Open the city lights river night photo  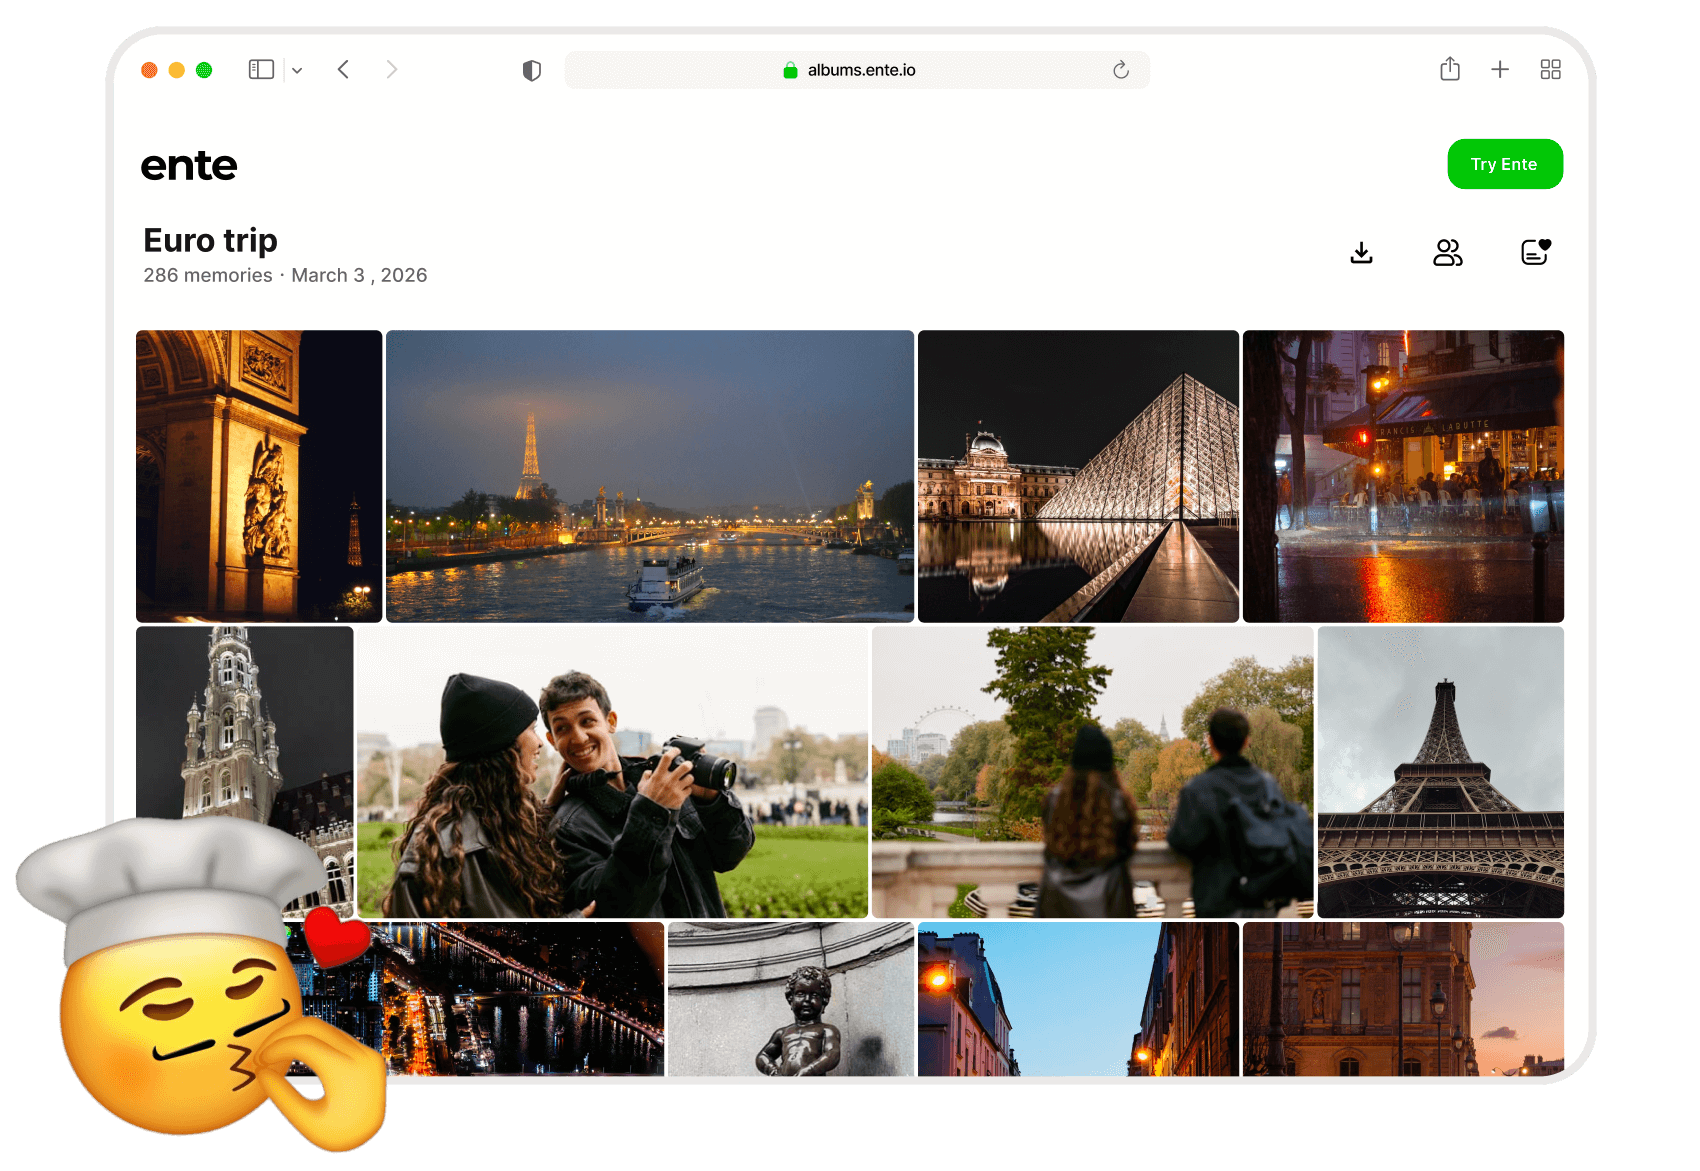pos(520,999)
